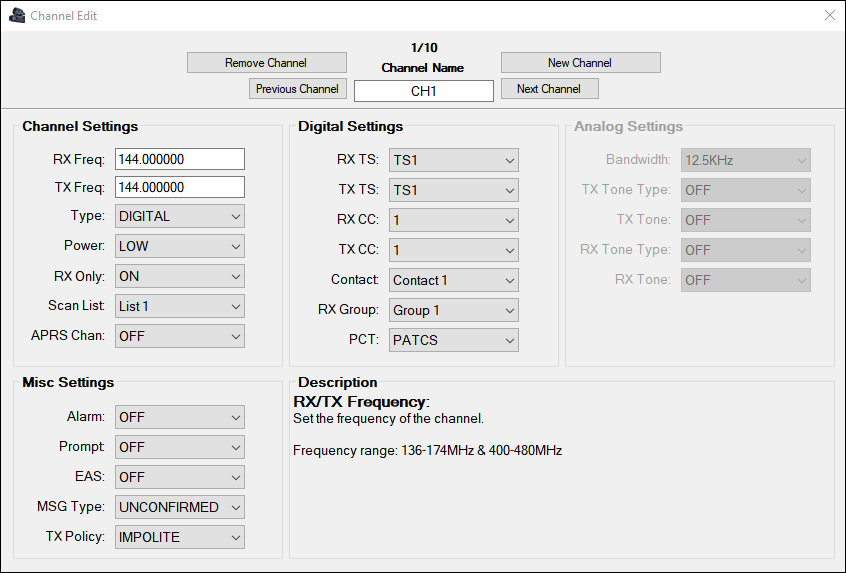Close the Channel Edit window
Viewport: 846px width, 573px height.
(x=829, y=16)
